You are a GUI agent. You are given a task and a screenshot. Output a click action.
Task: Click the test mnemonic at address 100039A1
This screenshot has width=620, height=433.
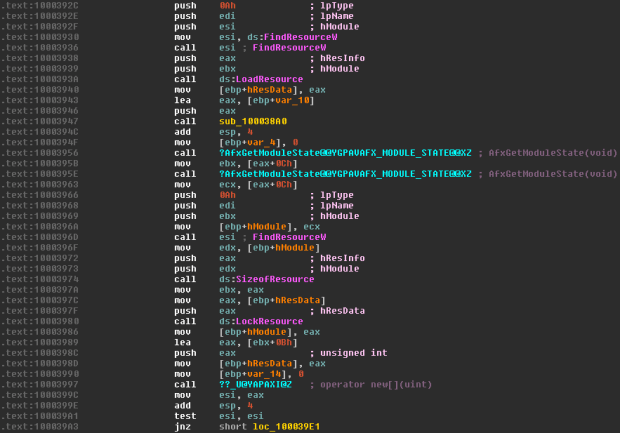tap(185, 415)
